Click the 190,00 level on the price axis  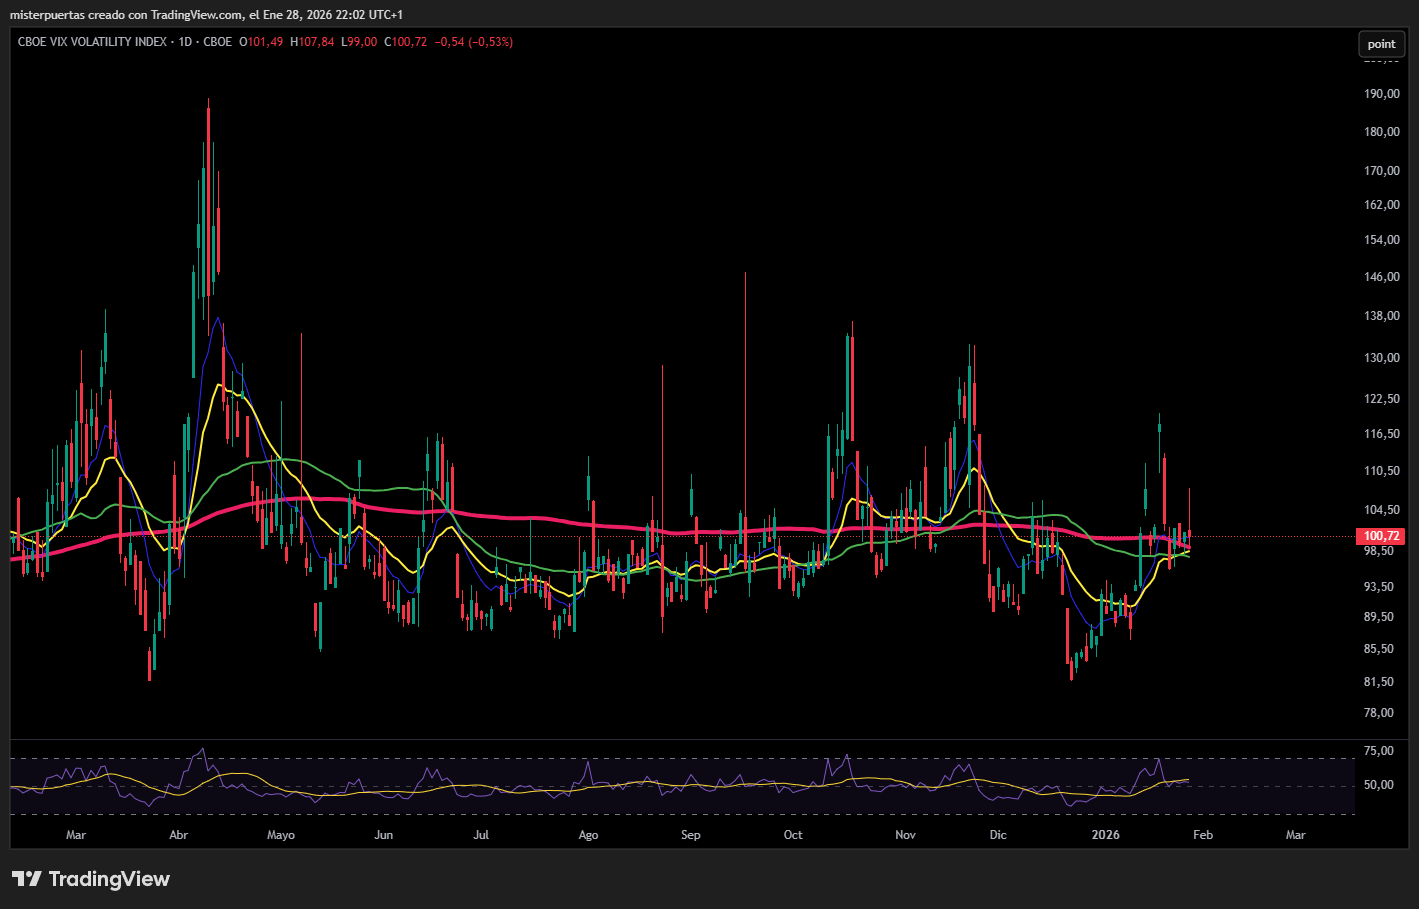click(1382, 94)
